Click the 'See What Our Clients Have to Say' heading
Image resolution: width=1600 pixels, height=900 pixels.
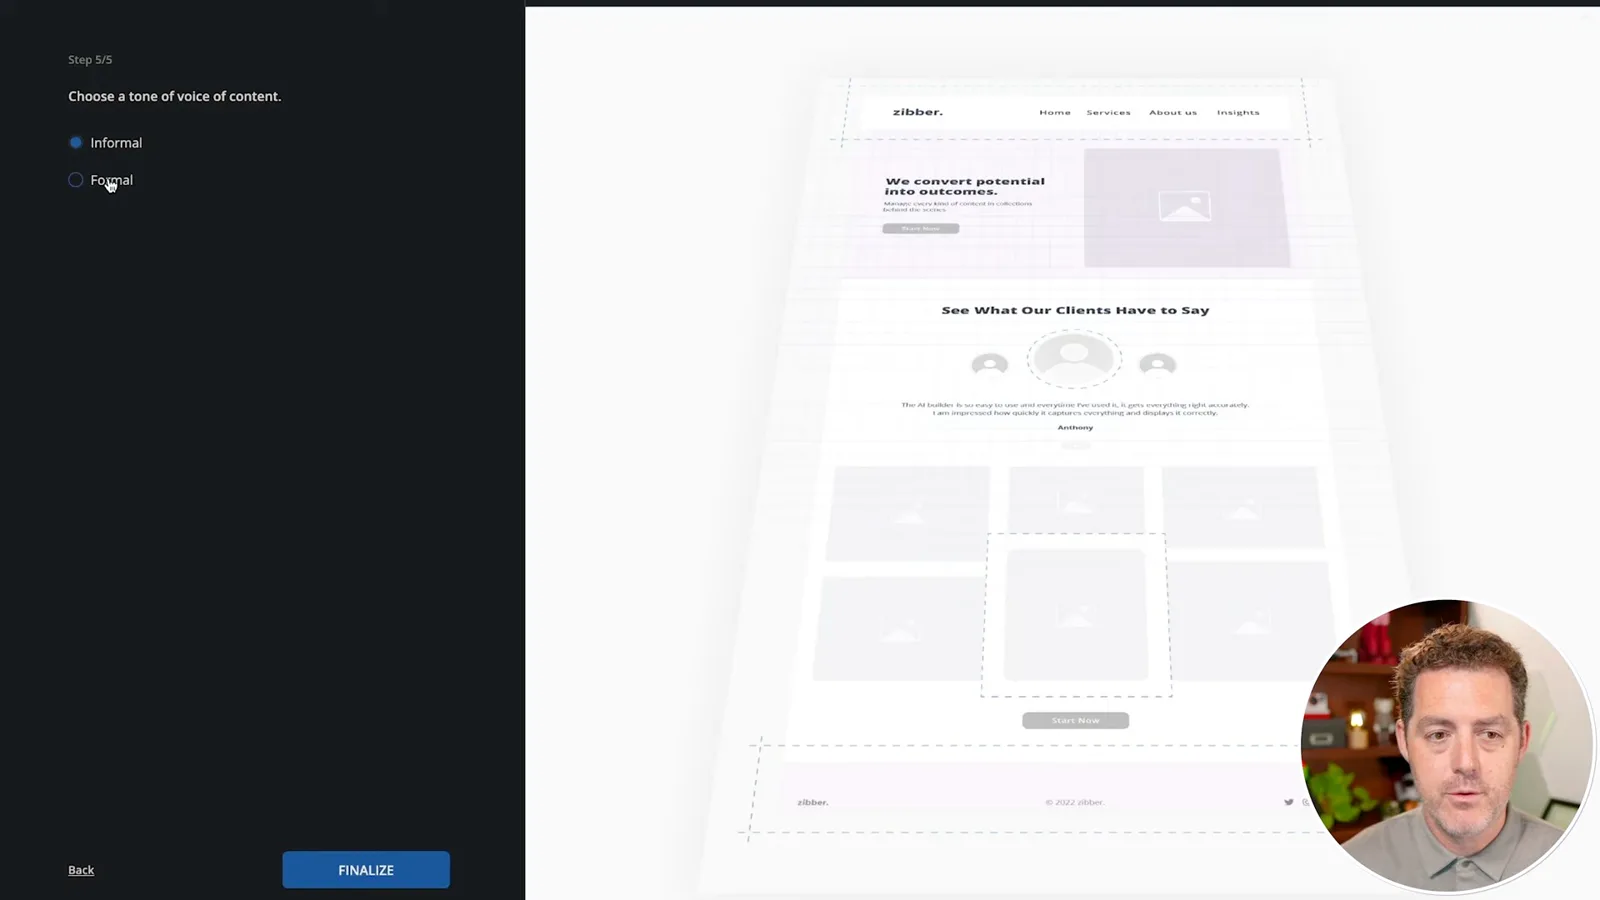(x=1075, y=310)
